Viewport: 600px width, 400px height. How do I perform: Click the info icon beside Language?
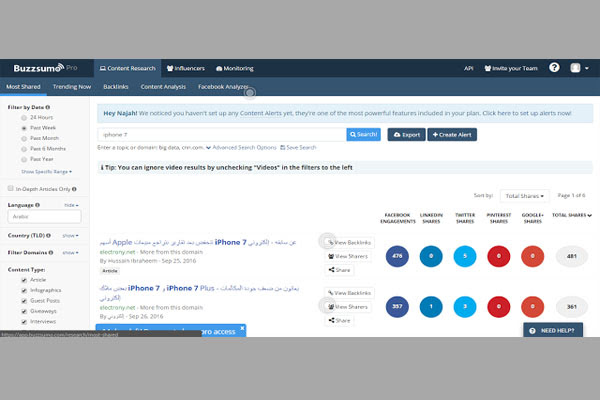[38, 205]
